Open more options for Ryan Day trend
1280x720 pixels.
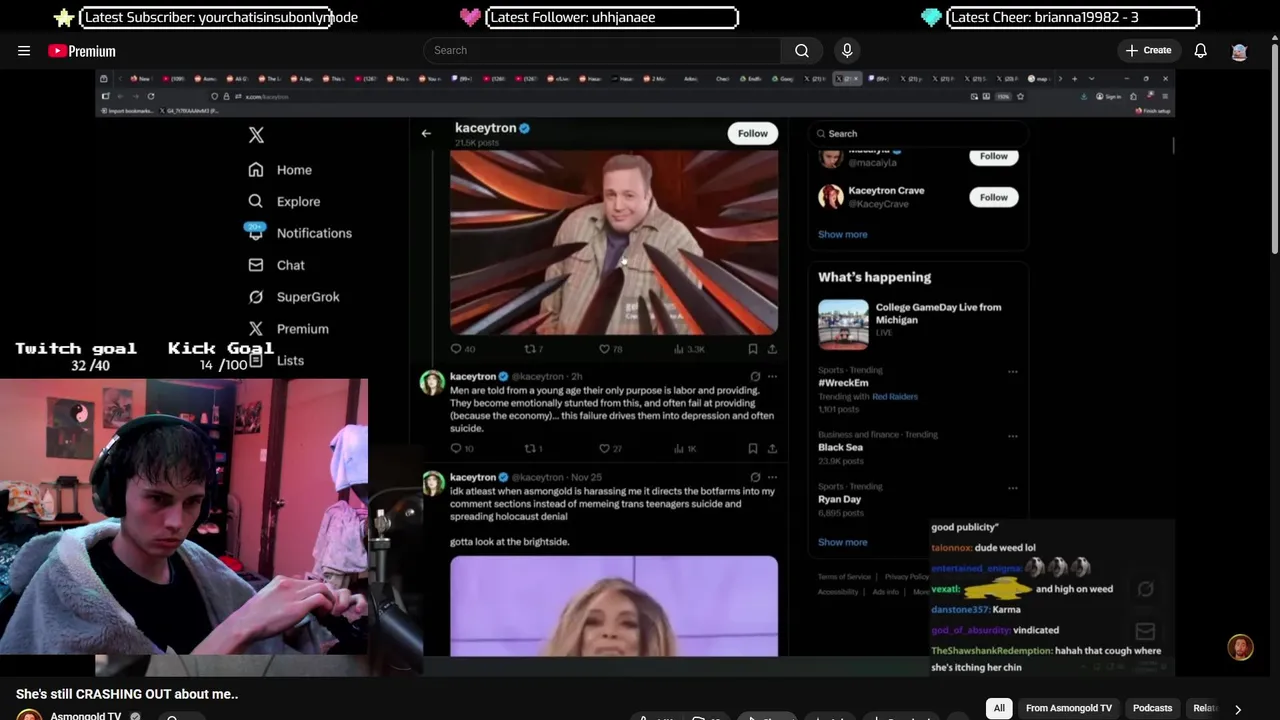(x=1013, y=488)
